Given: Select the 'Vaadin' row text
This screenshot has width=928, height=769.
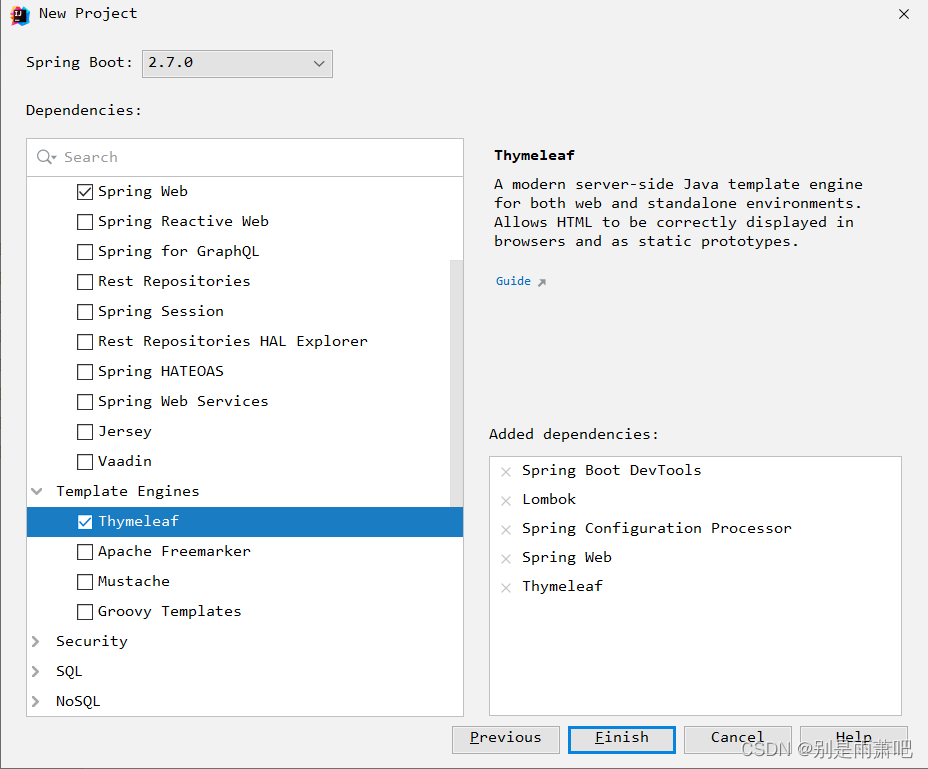Looking at the screenshot, I should tap(125, 461).
